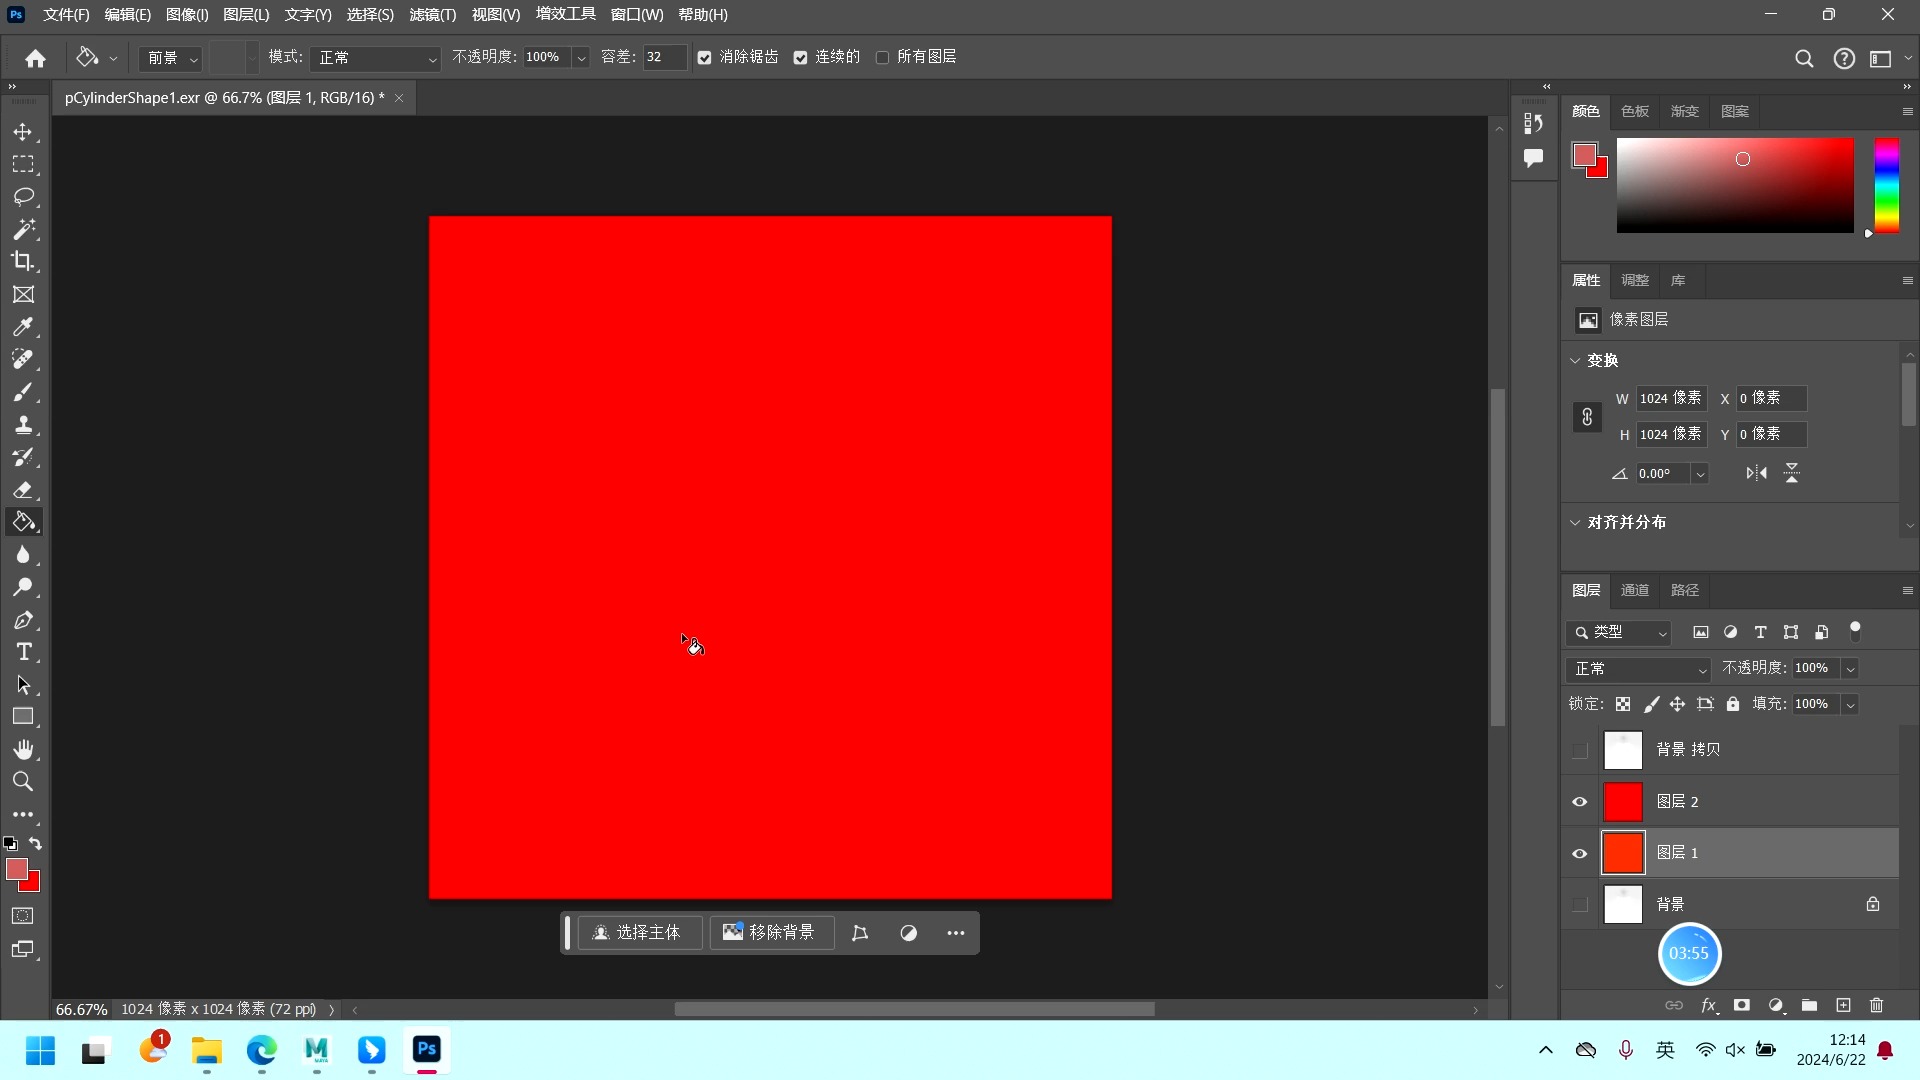Toggle the 消除锯齿 checkbox
This screenshot has width=1920, height=1080.
pos(704,58)
